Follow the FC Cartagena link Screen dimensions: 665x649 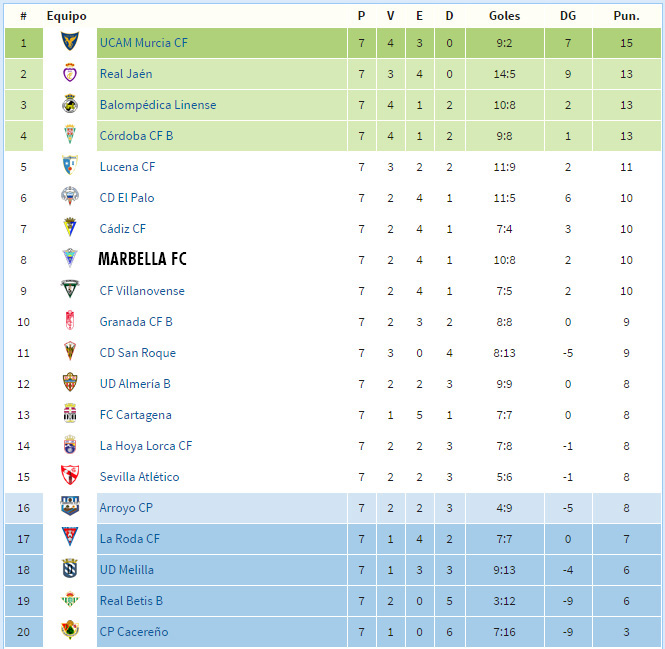(136, 415)
